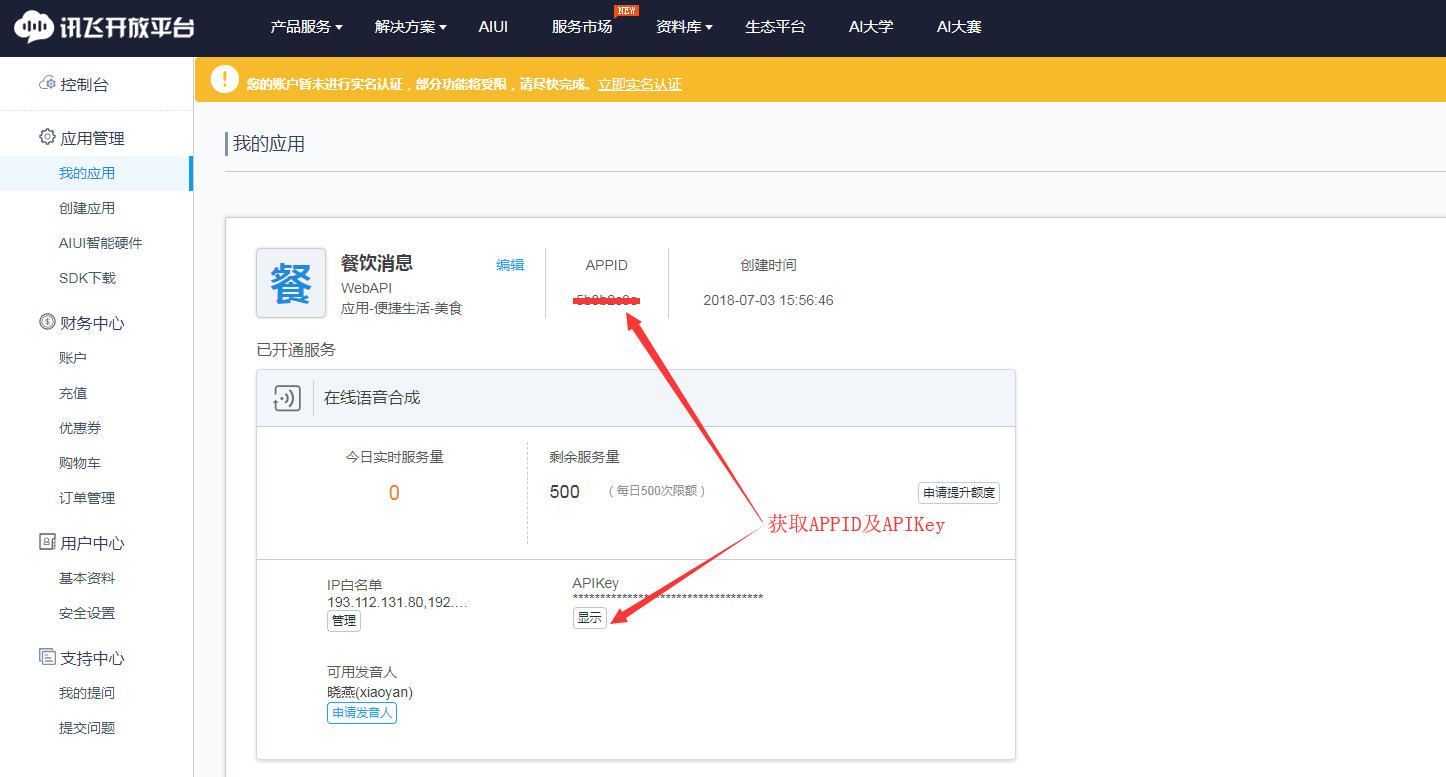
Task: Click the iFlytek open platform logo
Action: pos(104,27)
